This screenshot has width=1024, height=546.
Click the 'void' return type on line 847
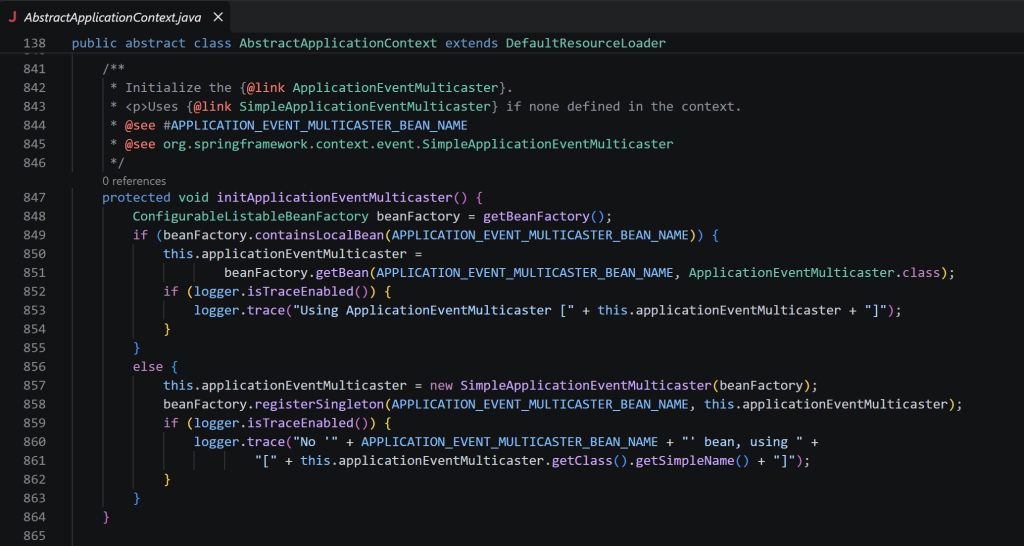(x=193, y=197)
